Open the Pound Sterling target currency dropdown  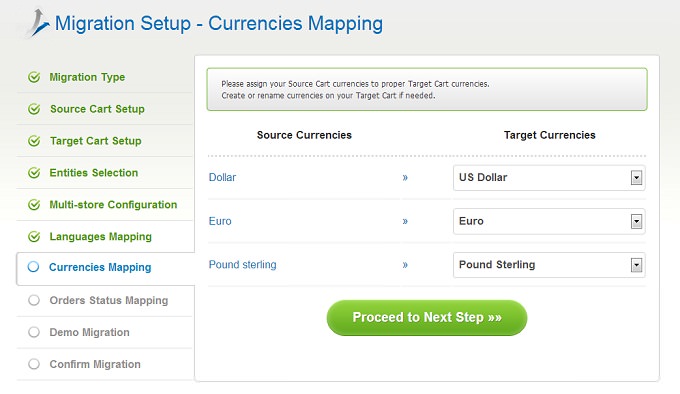pyautogui.click(x=549, y=265)
